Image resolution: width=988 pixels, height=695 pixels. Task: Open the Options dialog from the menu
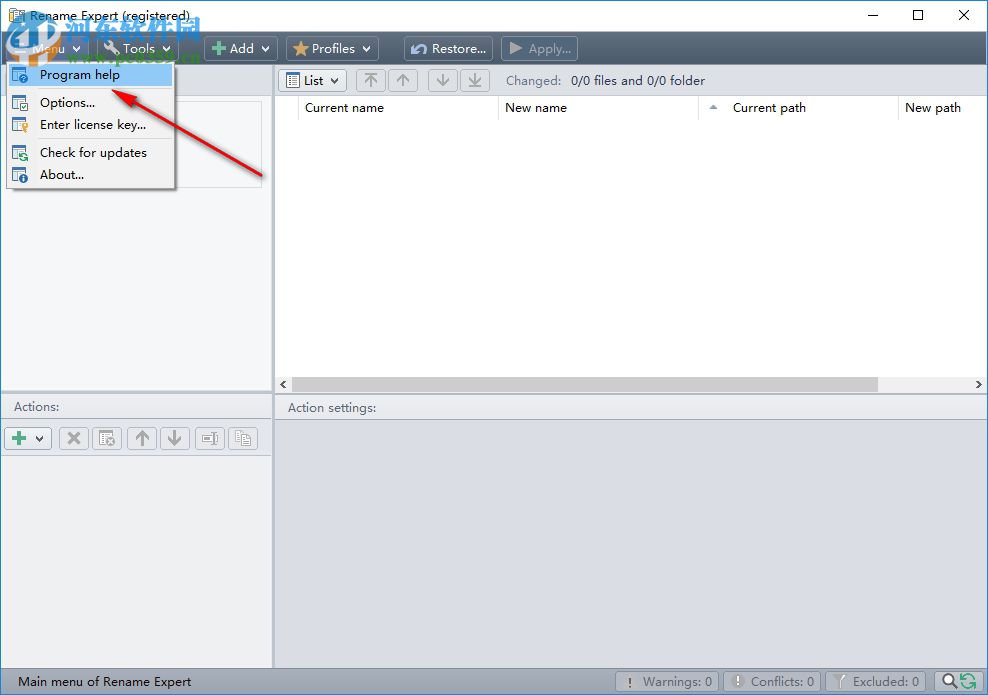67,102
